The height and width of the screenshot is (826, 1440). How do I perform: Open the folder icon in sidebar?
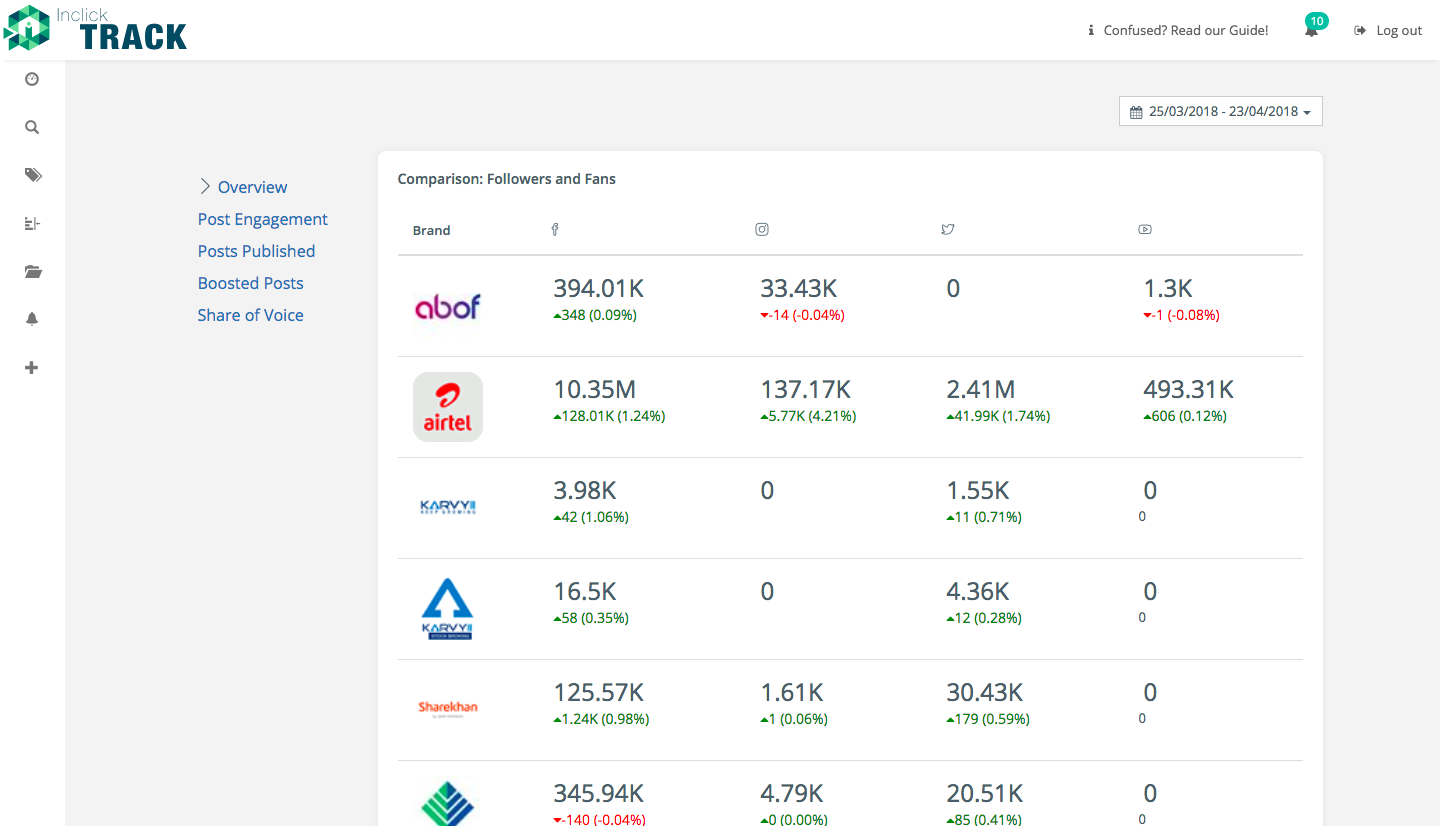(33, 271)
